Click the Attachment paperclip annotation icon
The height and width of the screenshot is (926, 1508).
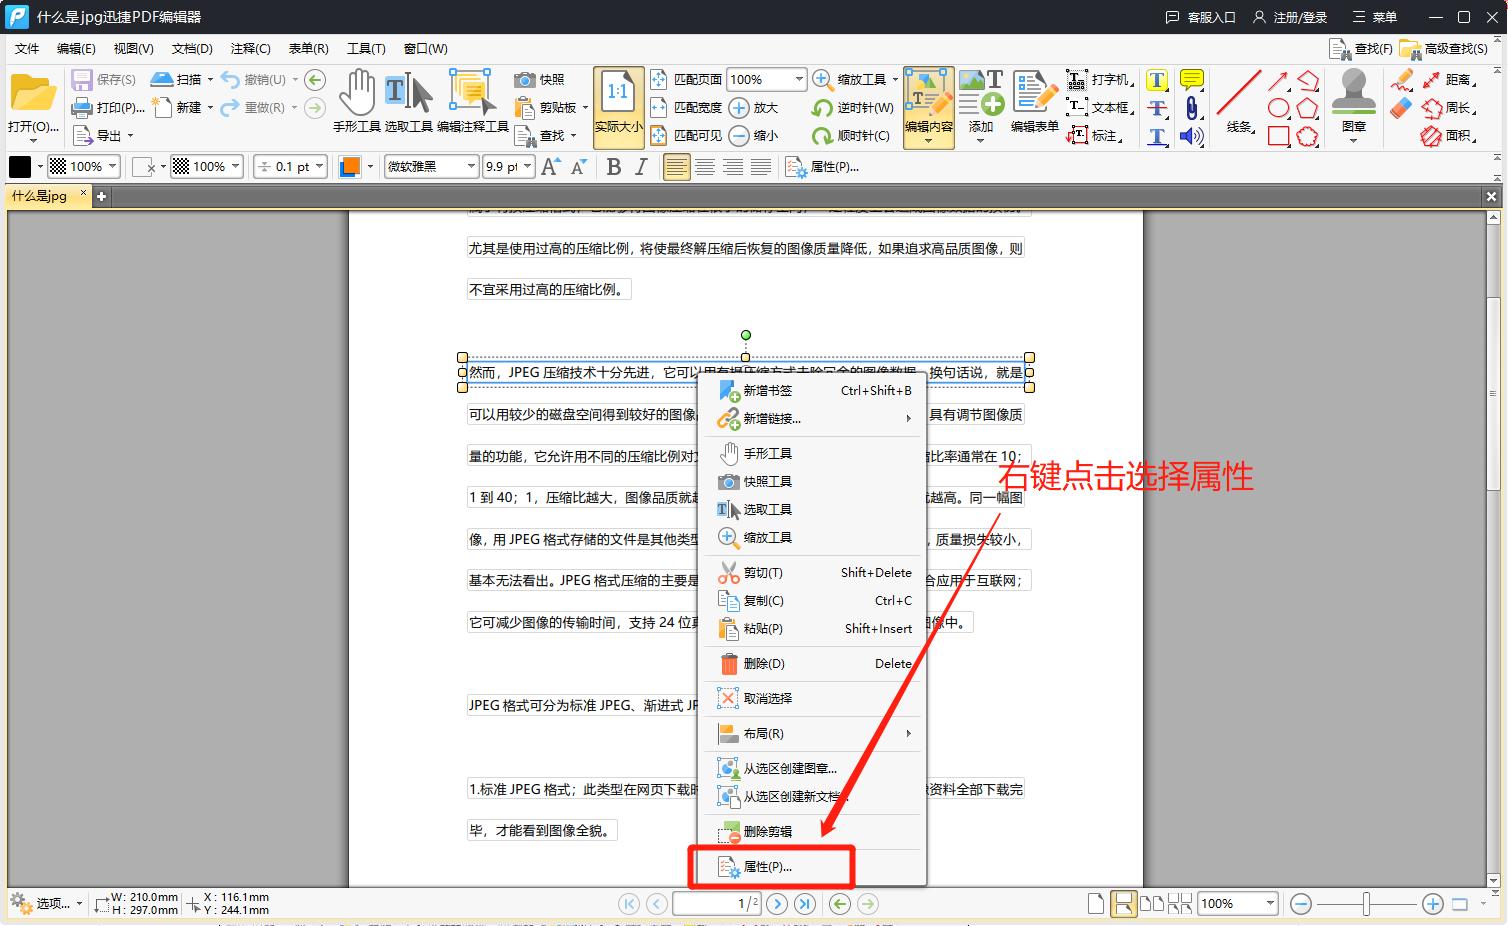click(x=1191, y=107)
